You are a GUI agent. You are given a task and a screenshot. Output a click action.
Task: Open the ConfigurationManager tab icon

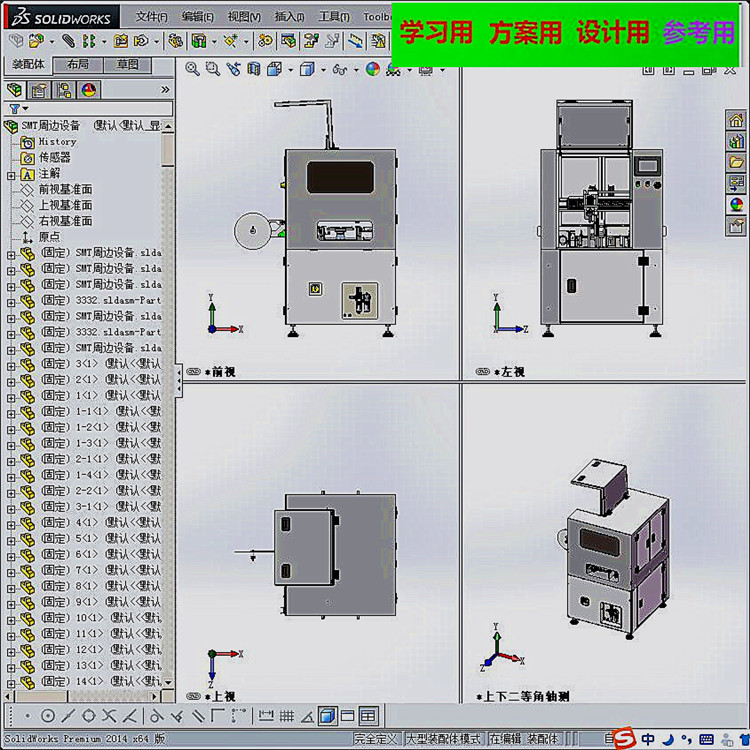tap(64, 90)
